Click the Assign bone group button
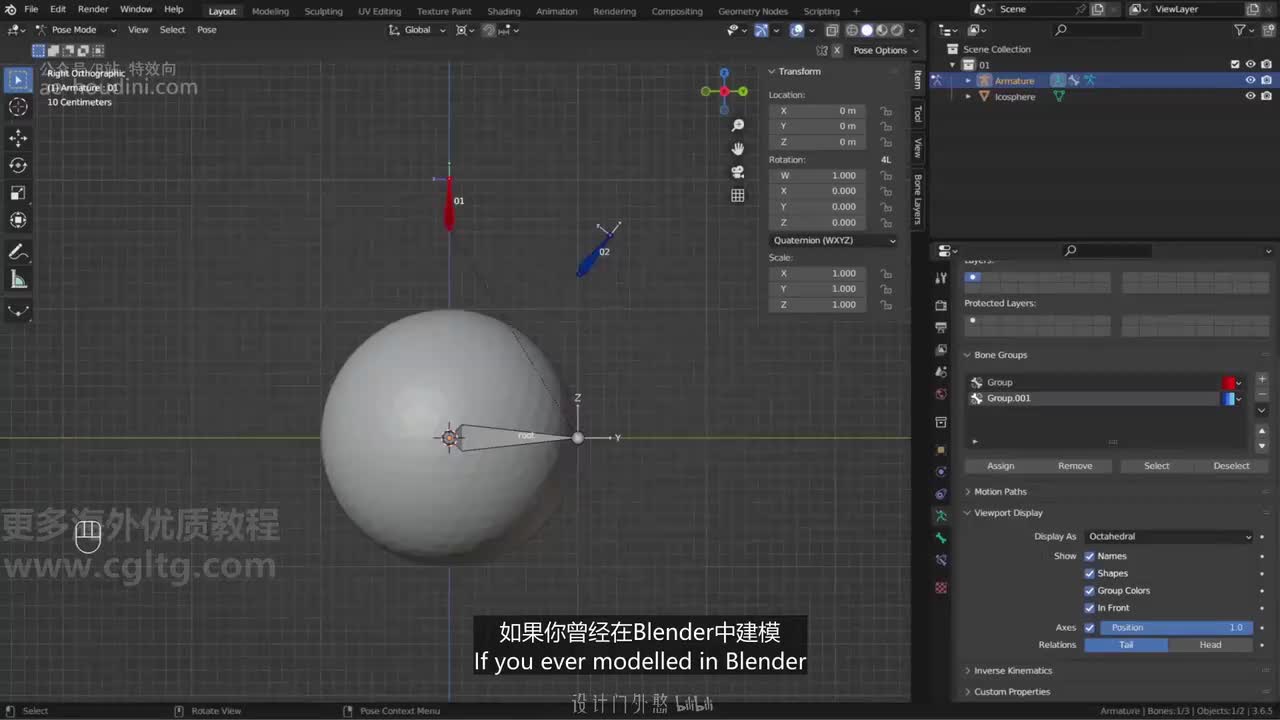Image resolution: width=1280 pixels, height=720 pixels. click(1000, 466)
